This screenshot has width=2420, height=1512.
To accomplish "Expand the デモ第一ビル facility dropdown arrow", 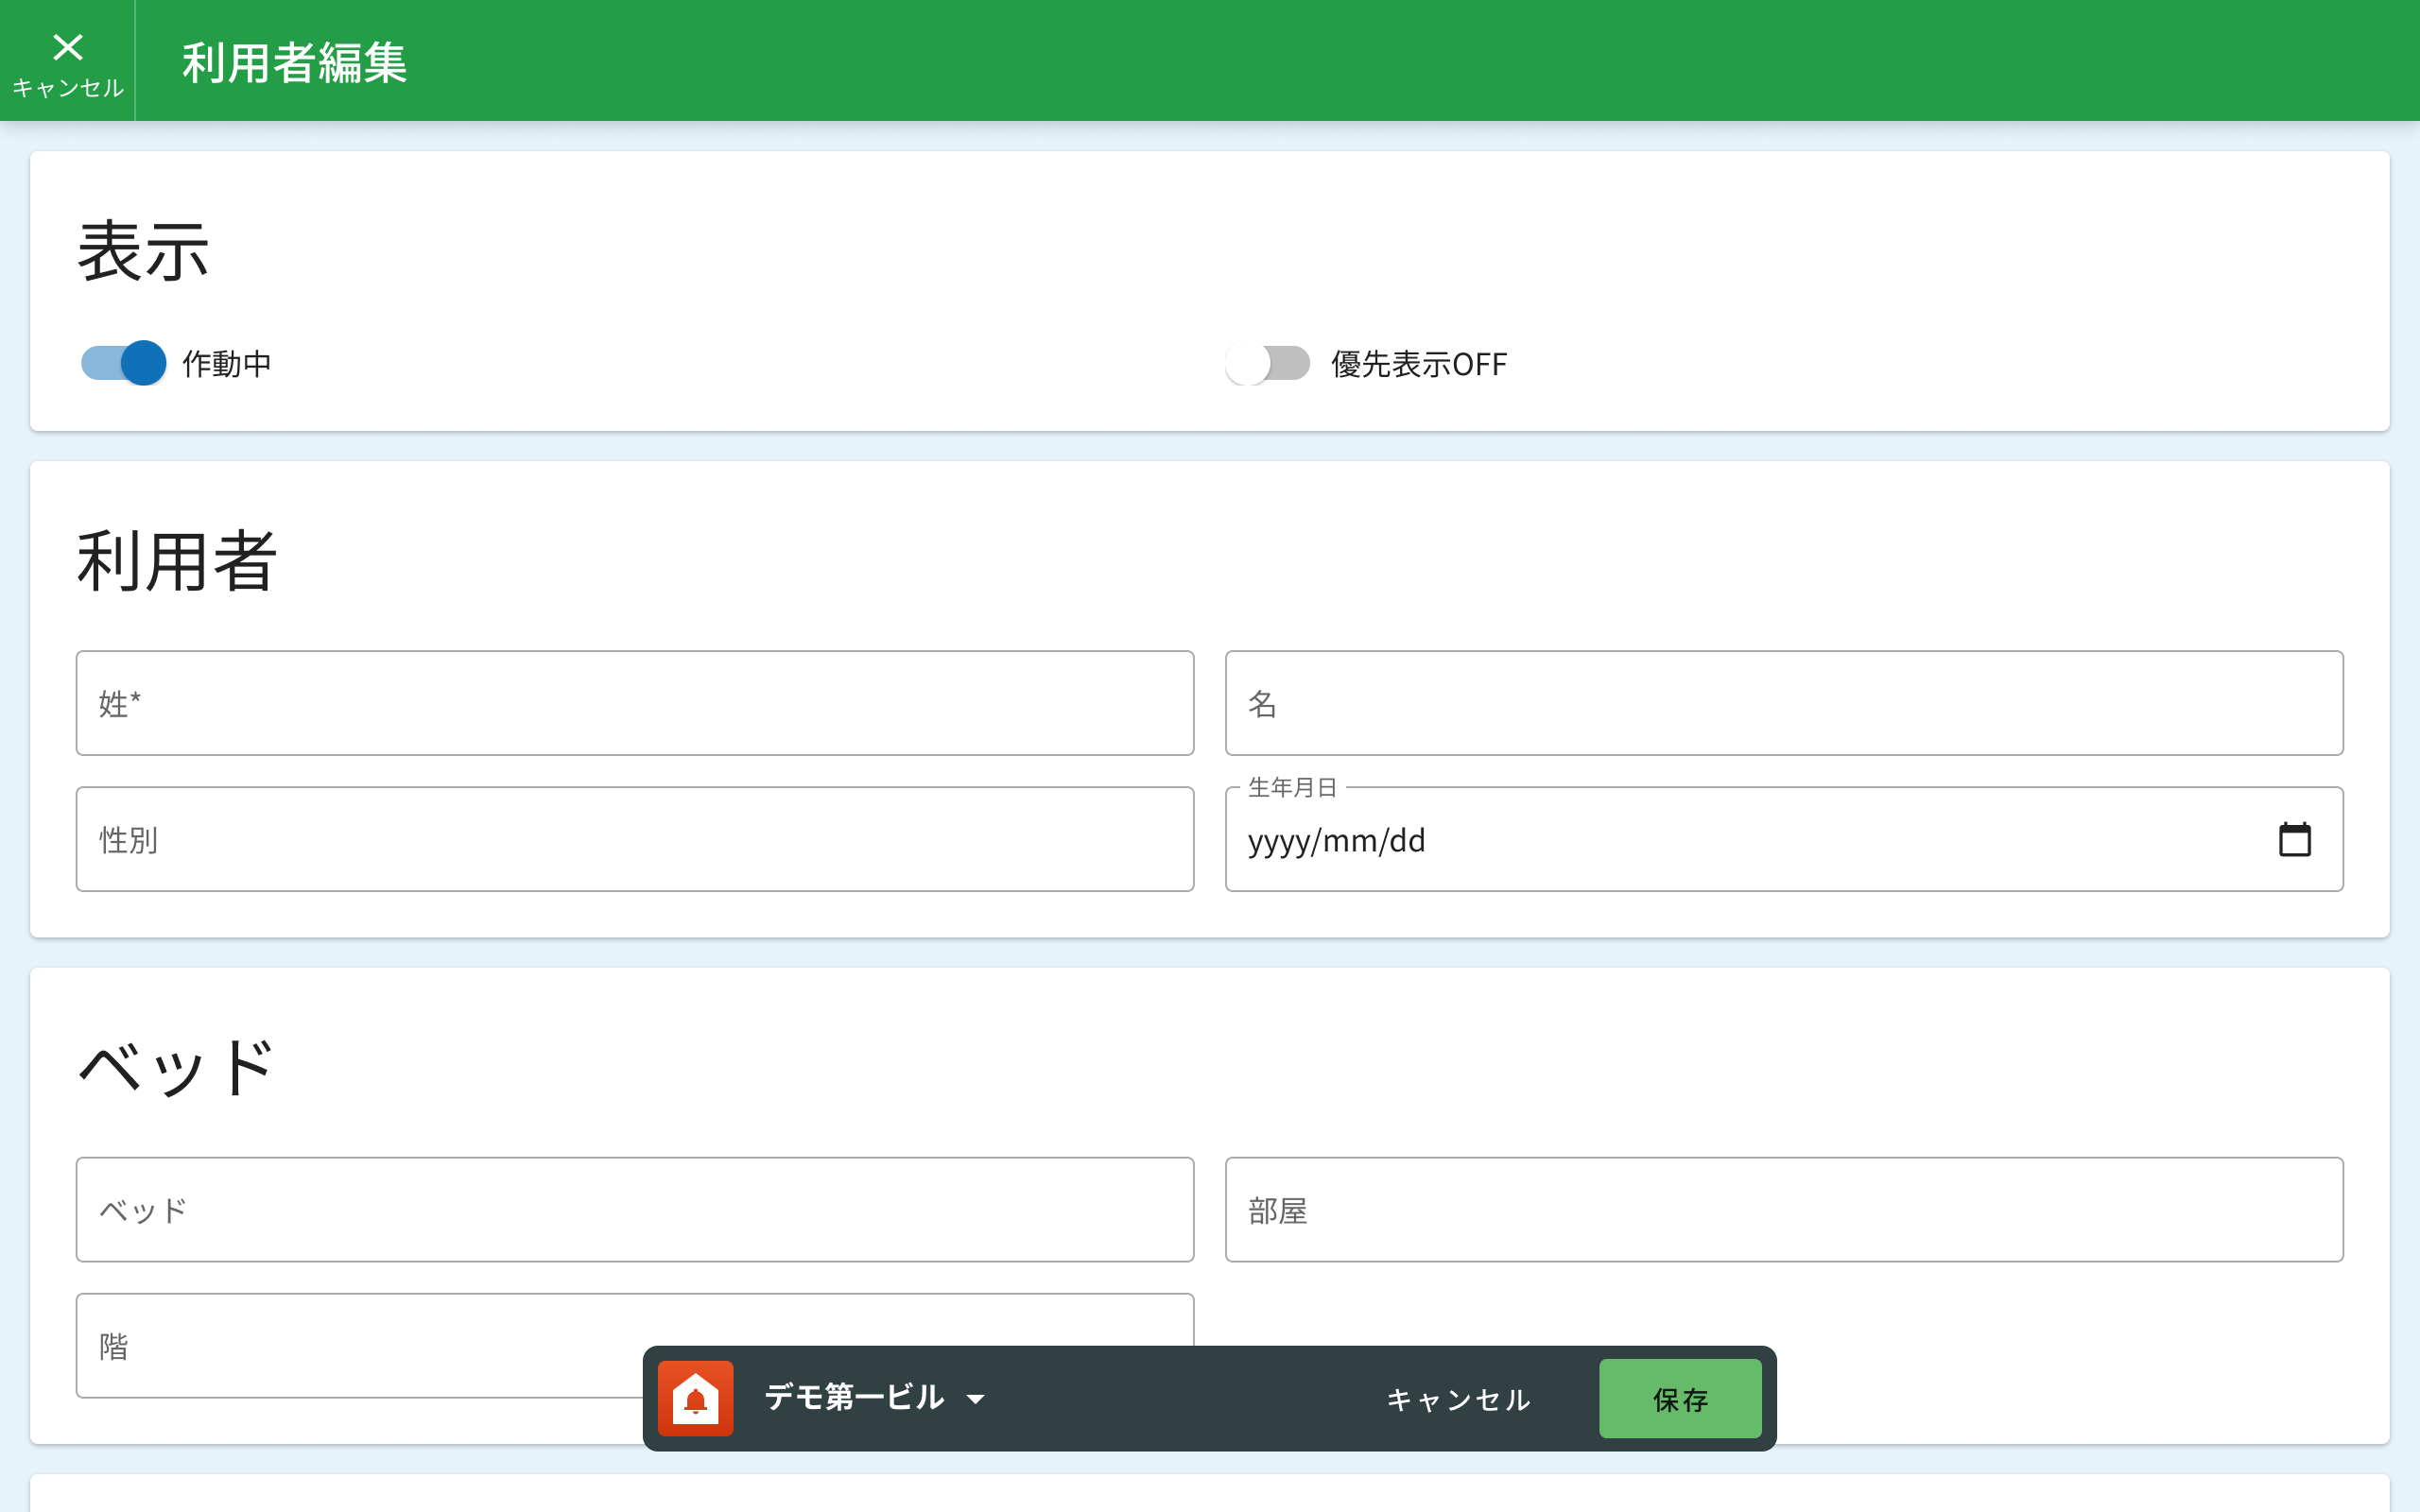I will point(976,1399).
